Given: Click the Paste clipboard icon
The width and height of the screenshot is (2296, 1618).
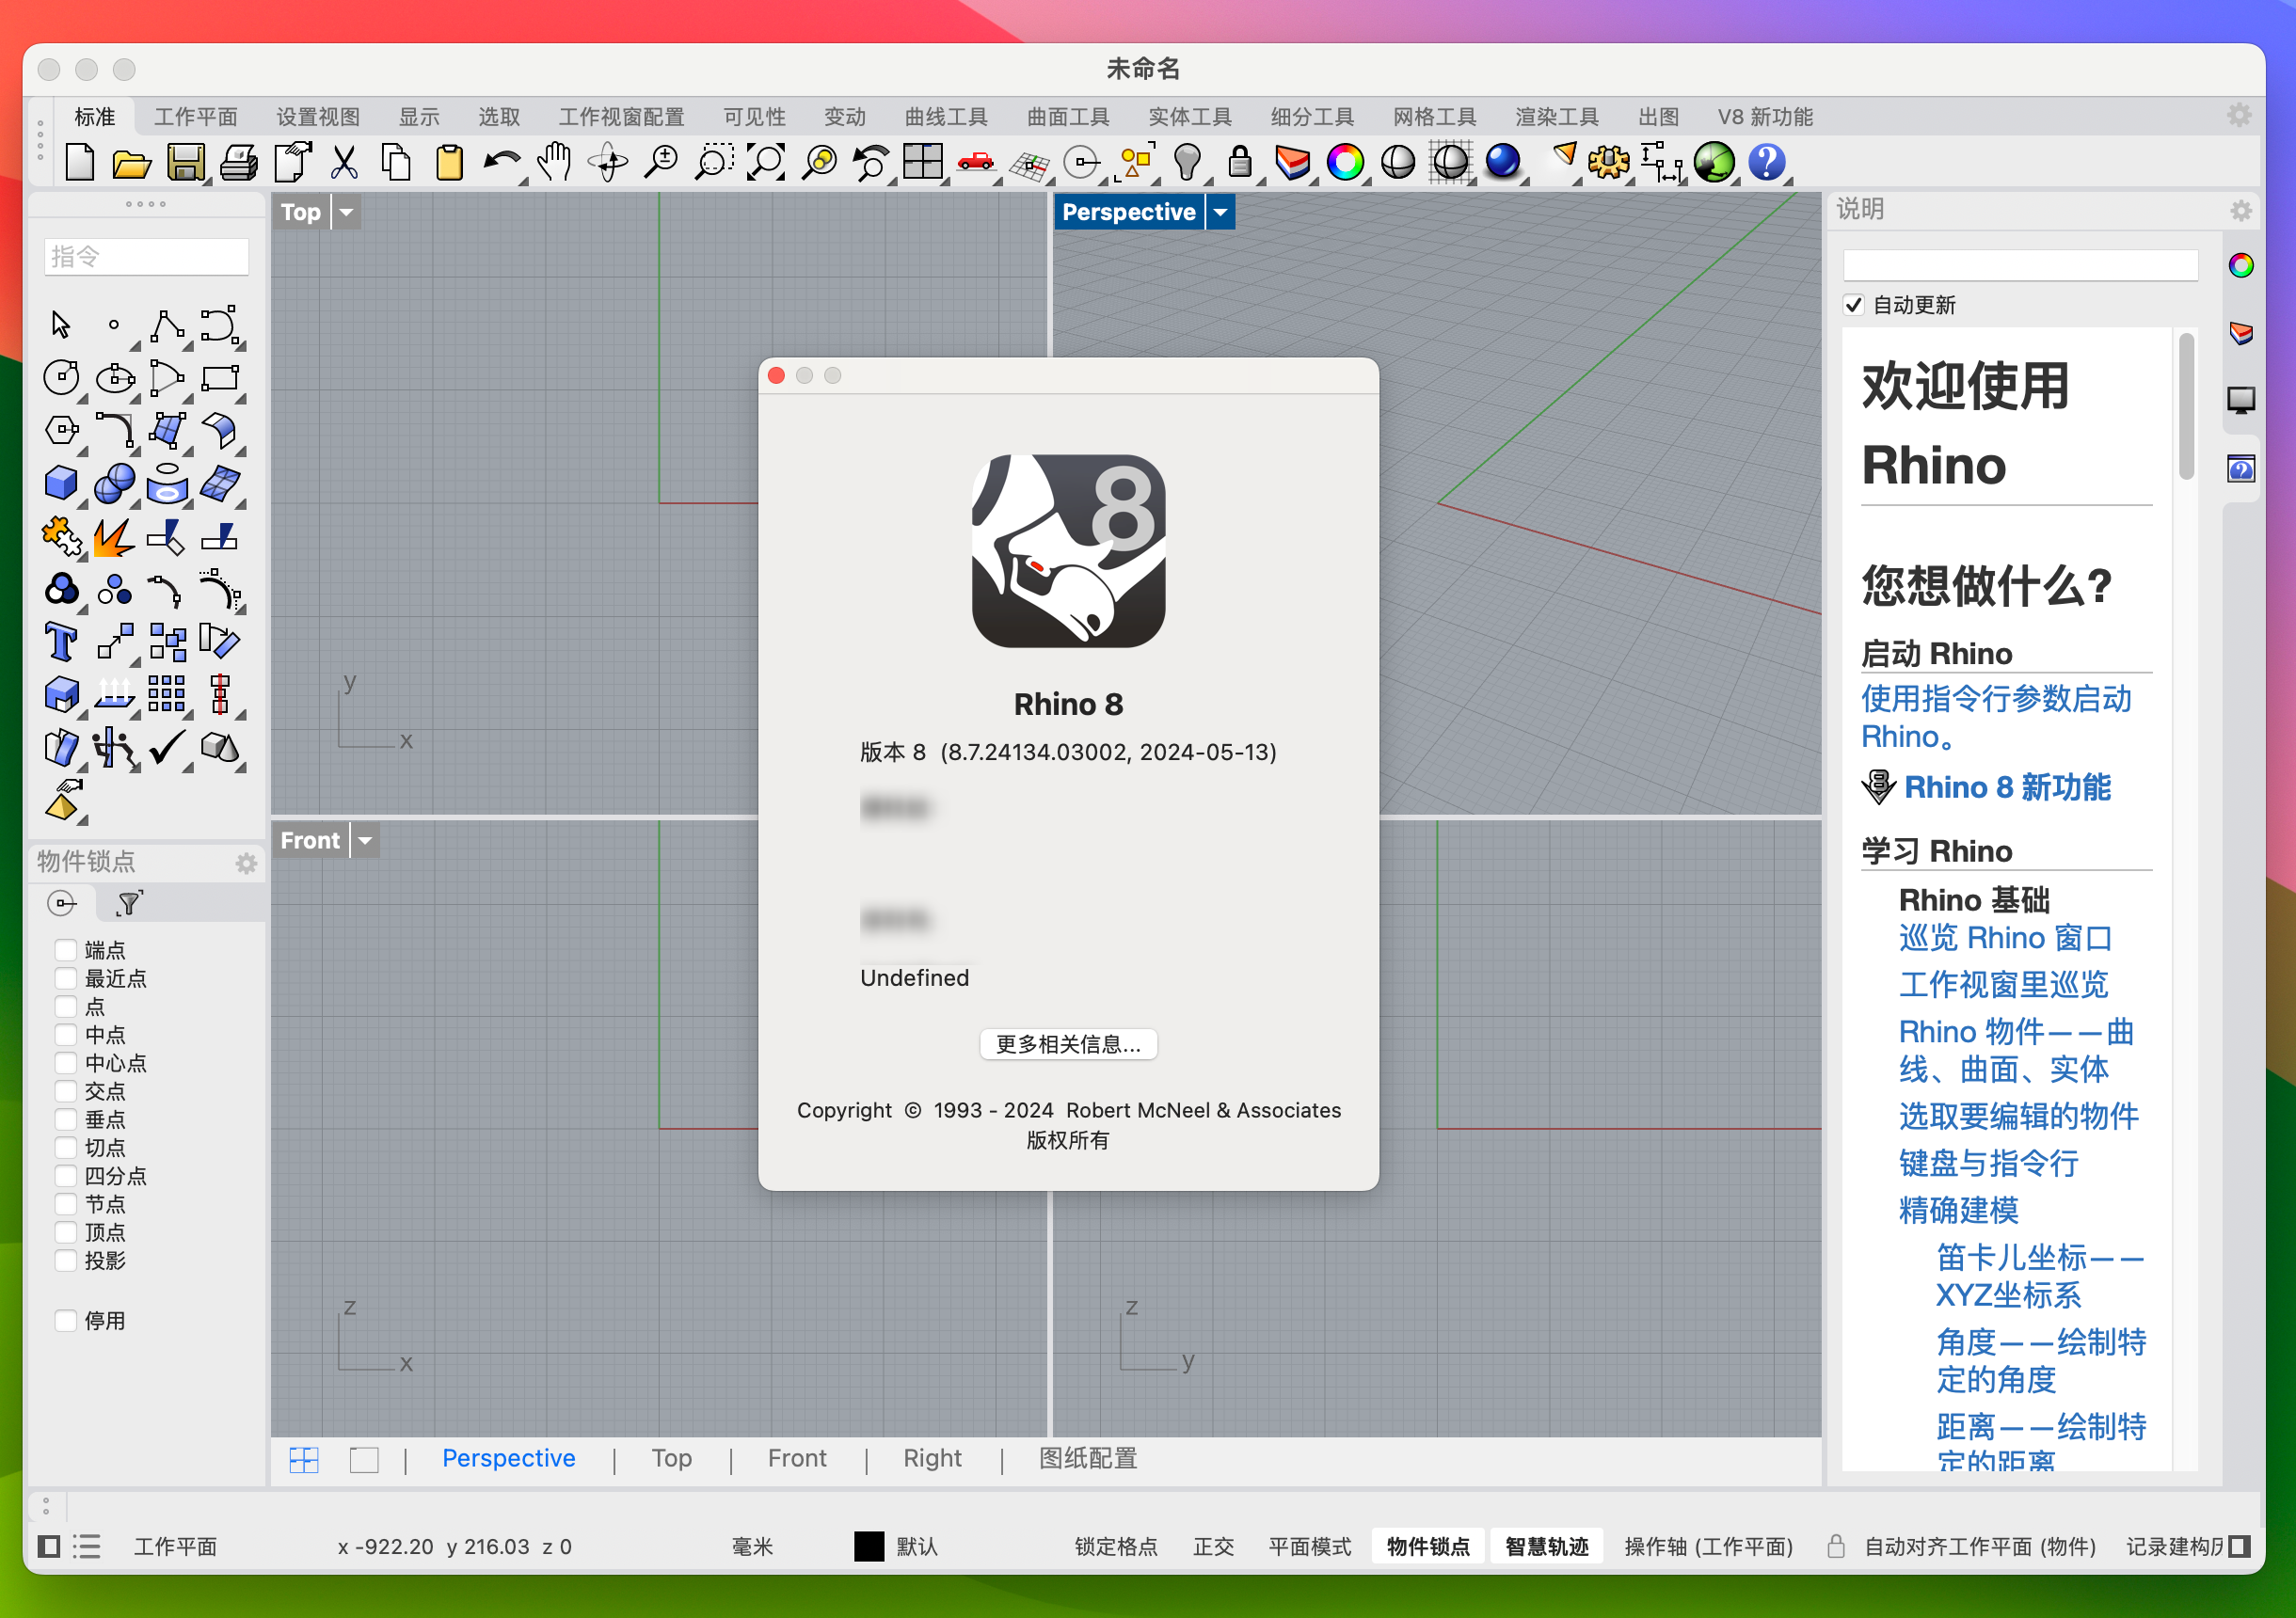Looking at the screenshot, I should click(x=450, y=162).
